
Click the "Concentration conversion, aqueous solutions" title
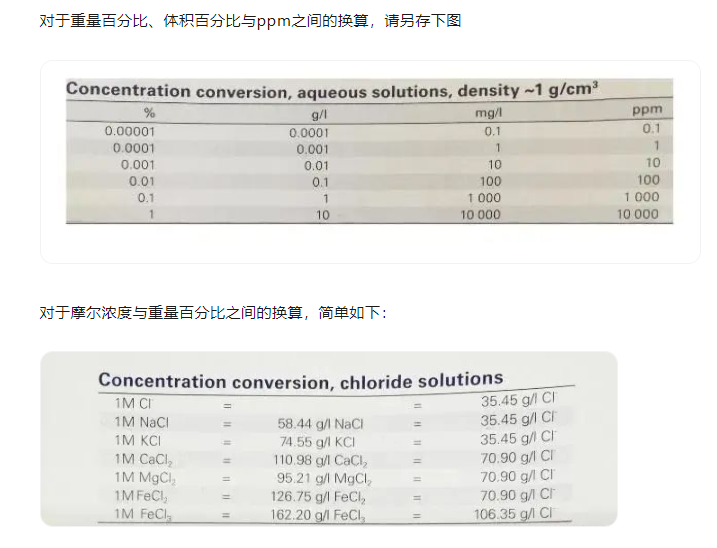332,90
